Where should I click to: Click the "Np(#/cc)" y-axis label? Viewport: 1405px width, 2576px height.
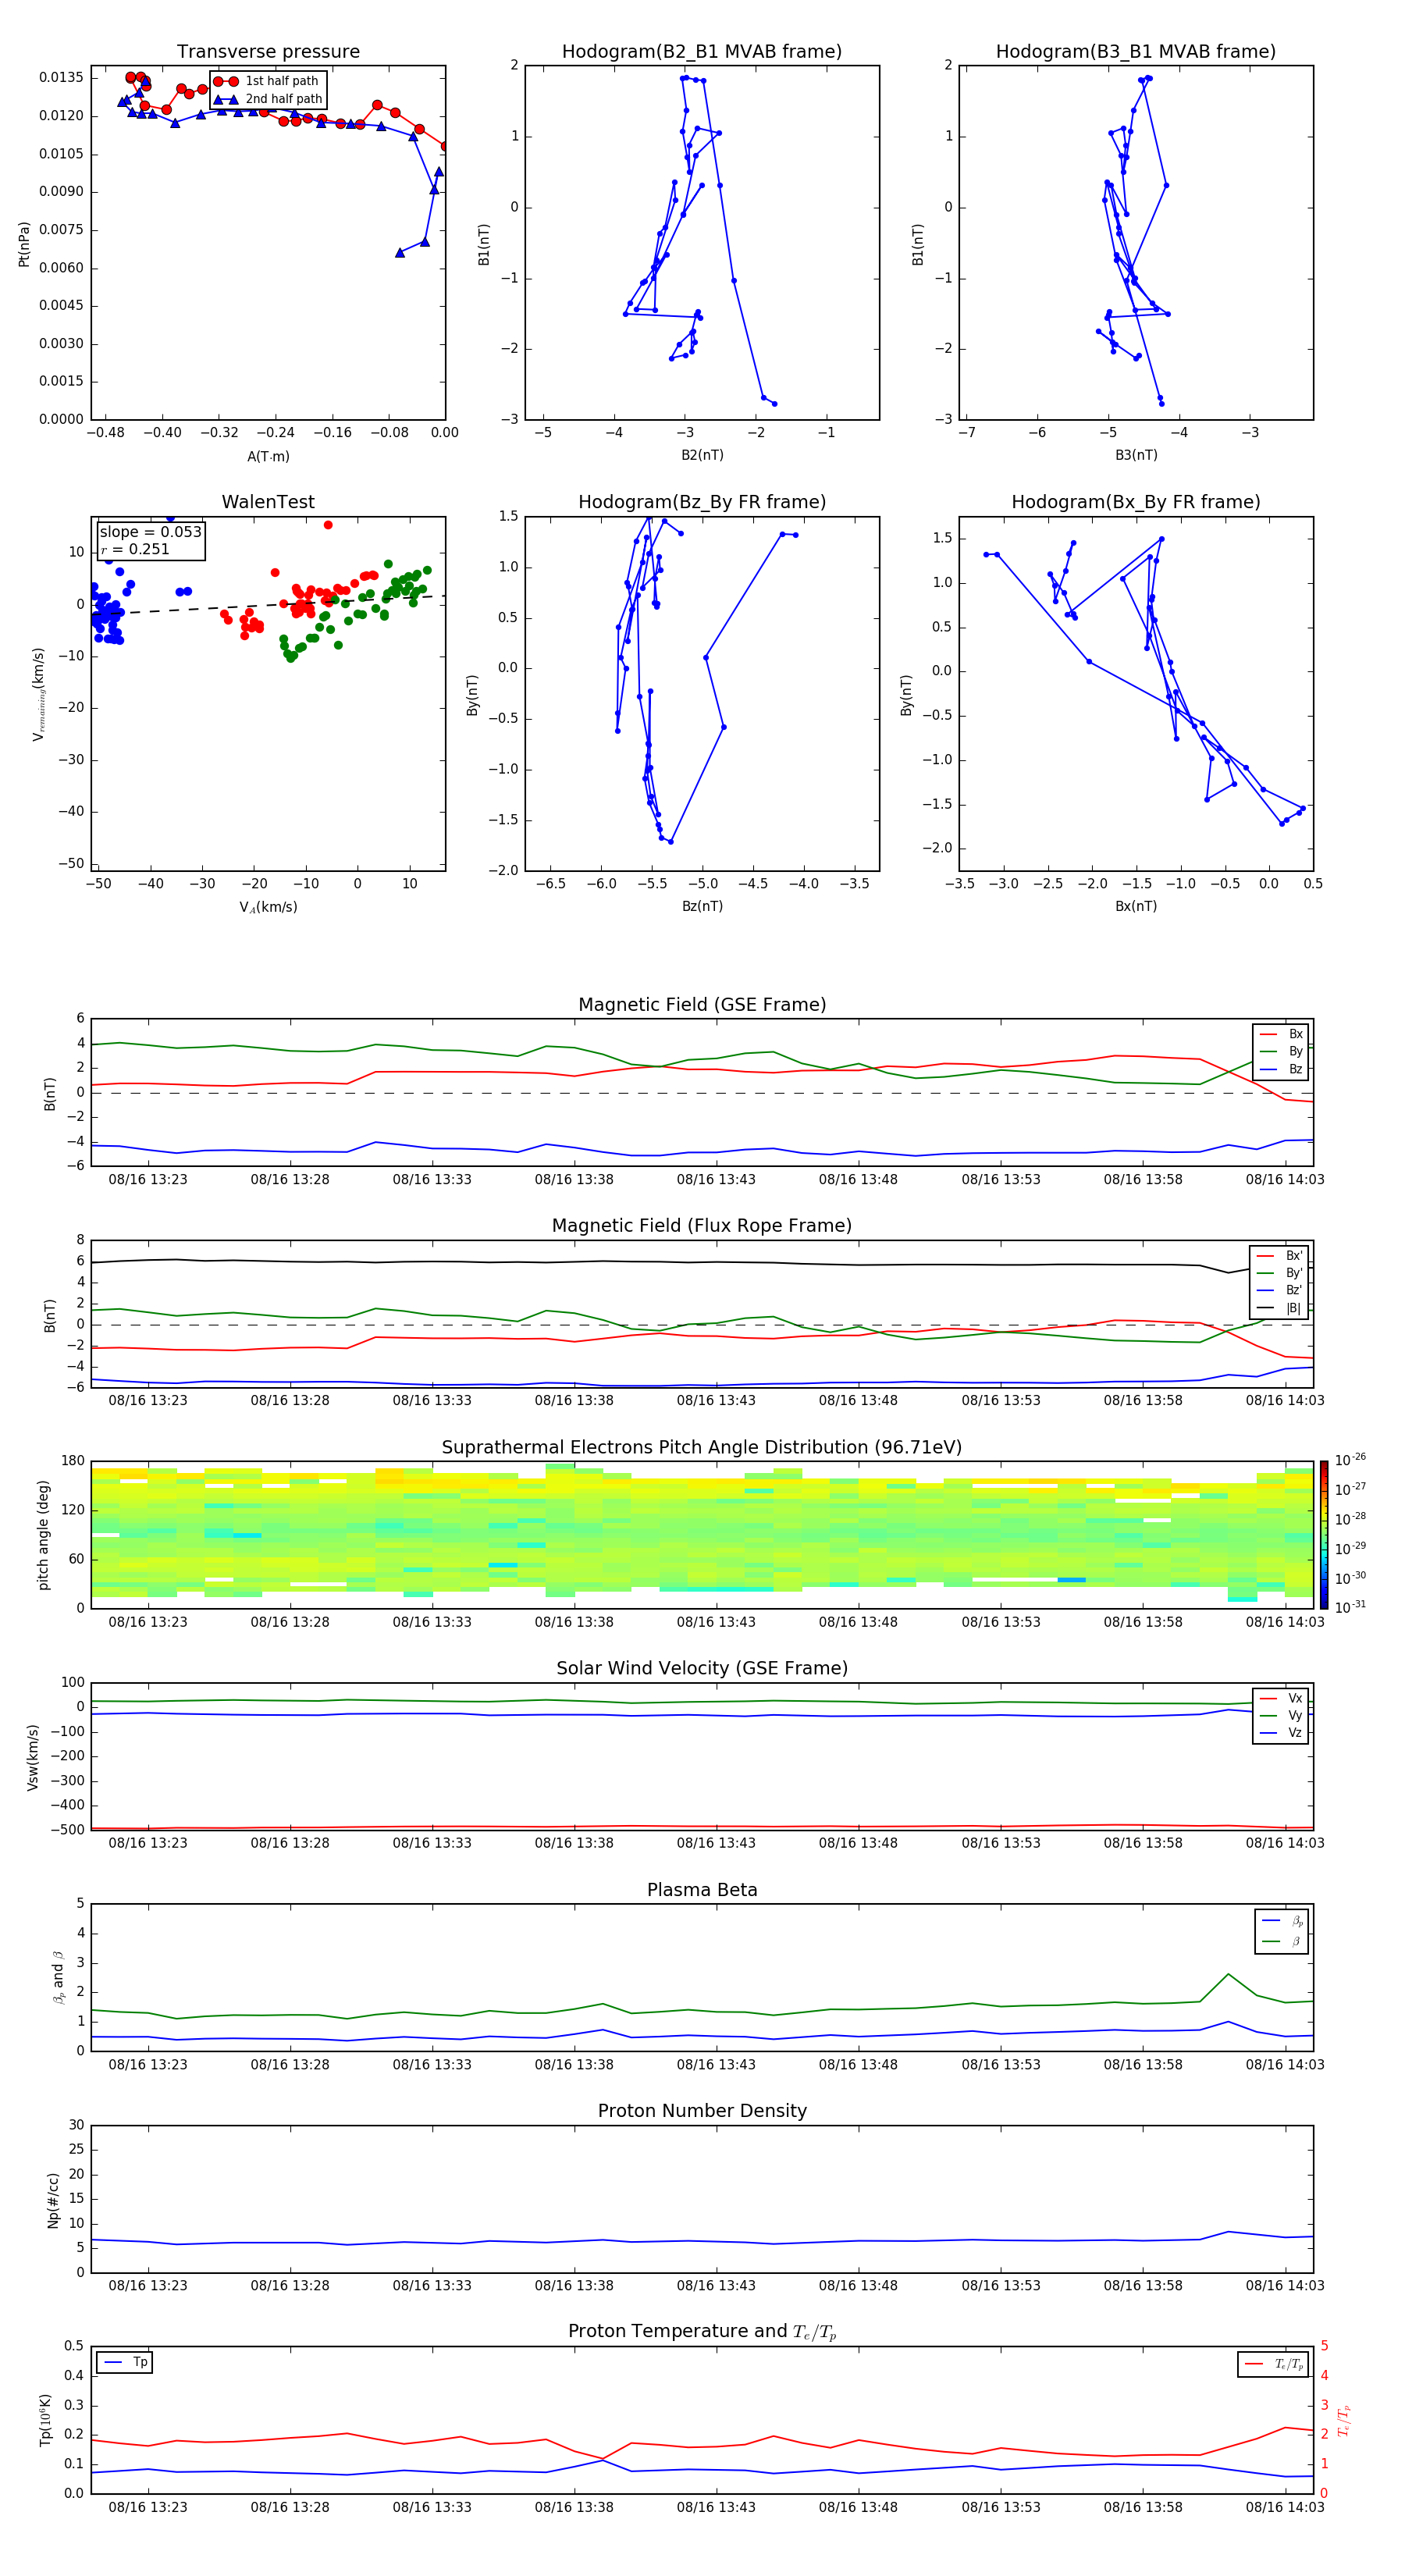tap(53, 2200)
